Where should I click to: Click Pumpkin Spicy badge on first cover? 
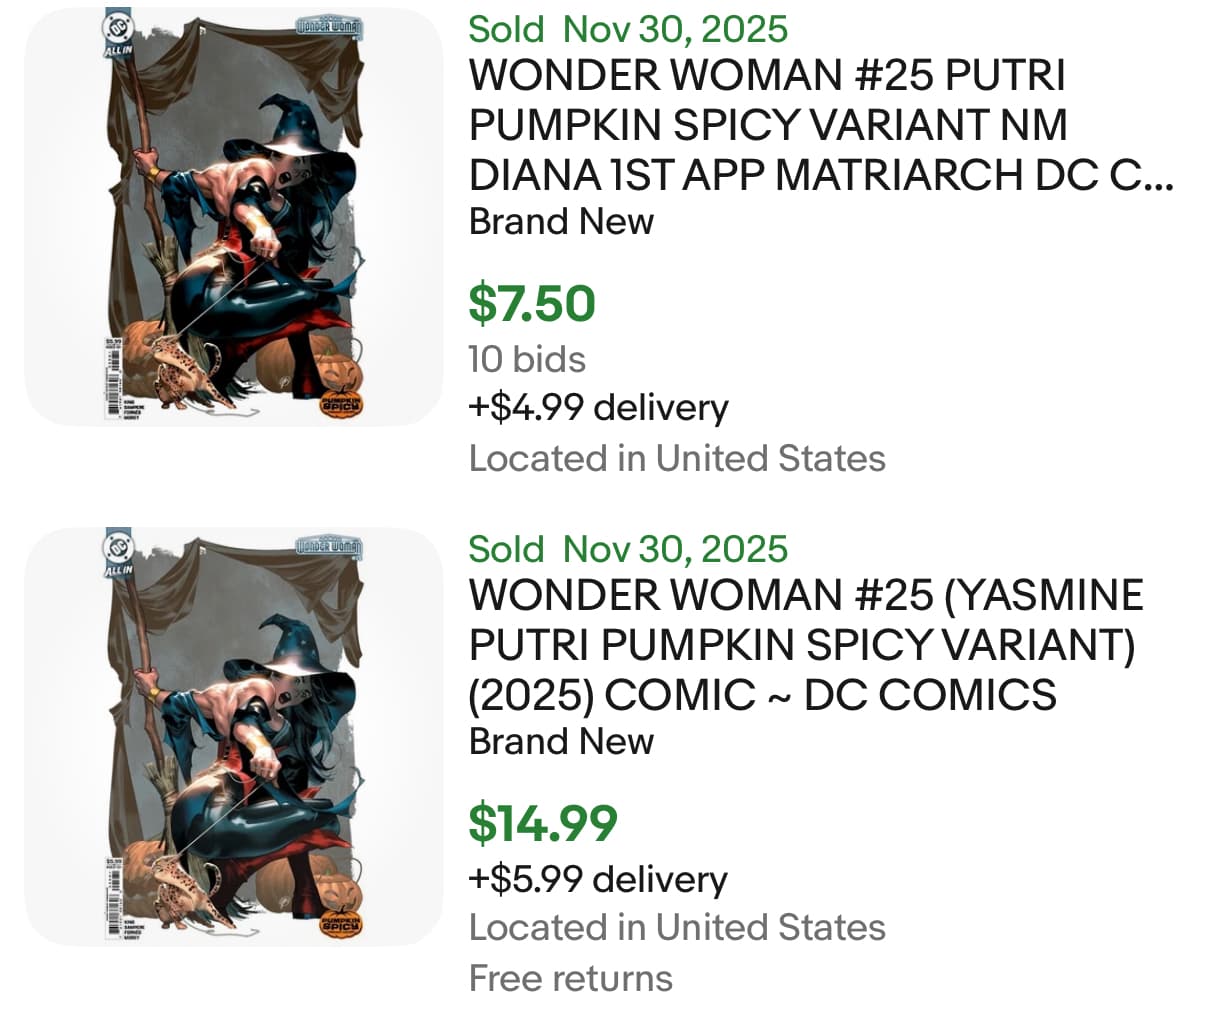click(x=341, y=402)
